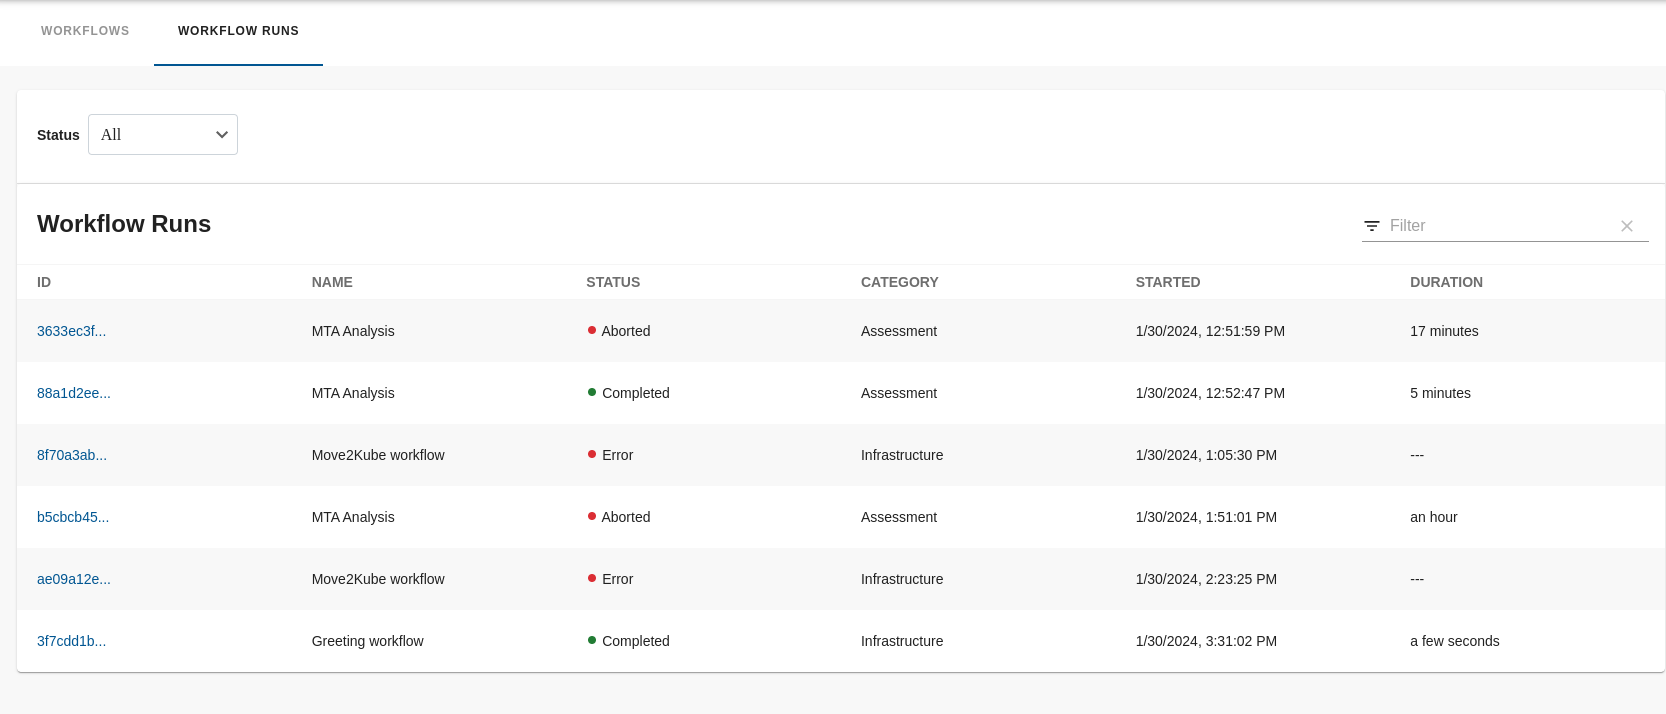Open workflow run 3f7cdd1b
1666x714 pixels.
(x=71, y=641)
